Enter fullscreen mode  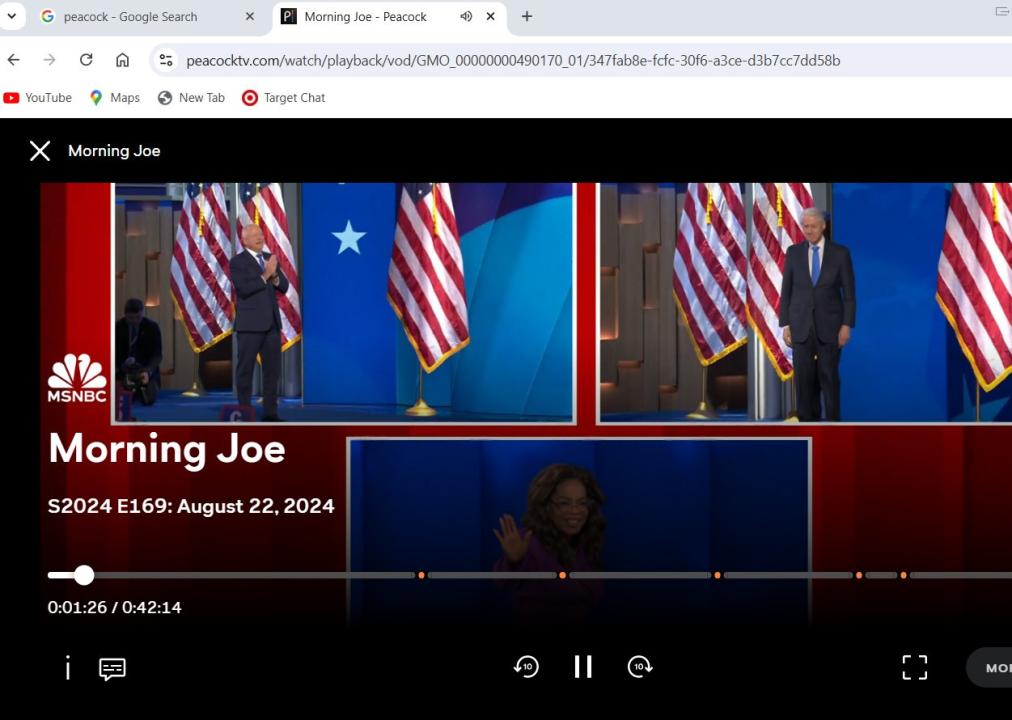pyautogui.click(x=914, y=667)
